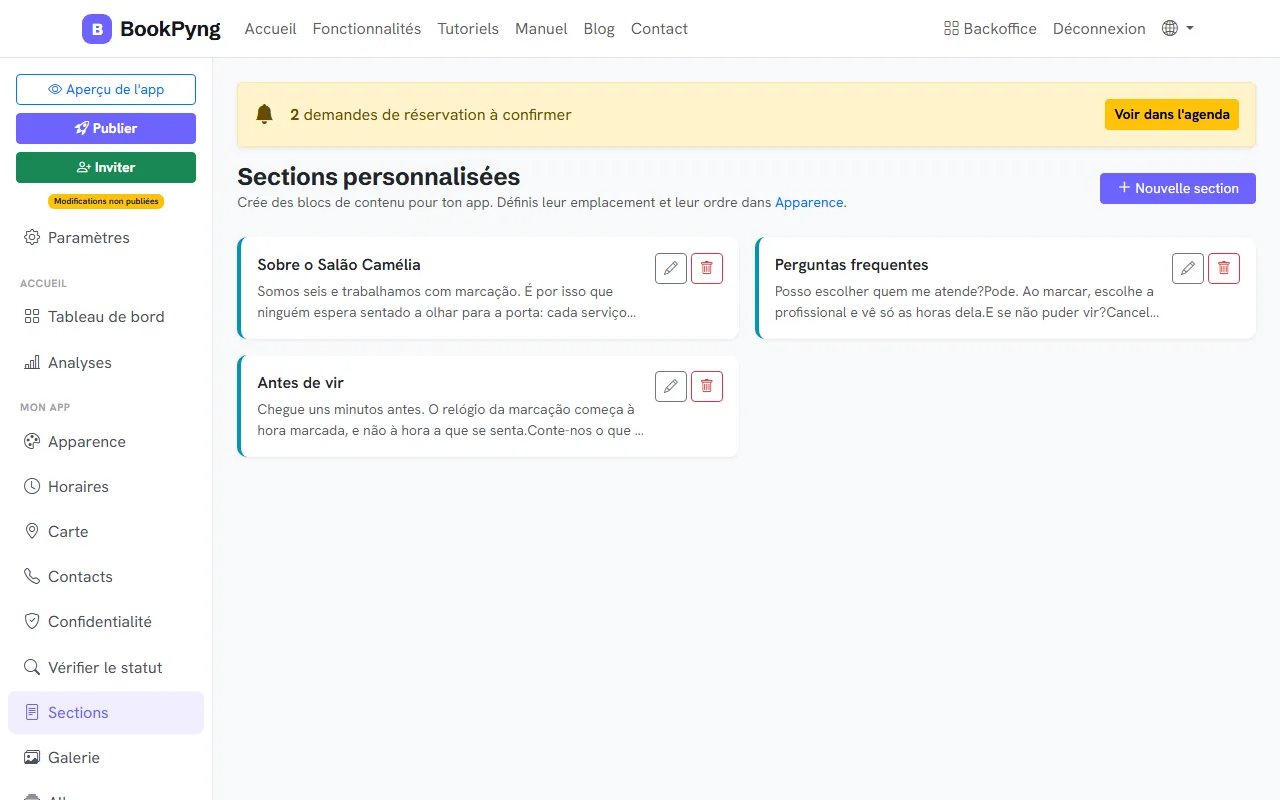This screenshot has height=800, width=1280.
Task: Open Aperçu de l'app preview
Action: [106, 89]
